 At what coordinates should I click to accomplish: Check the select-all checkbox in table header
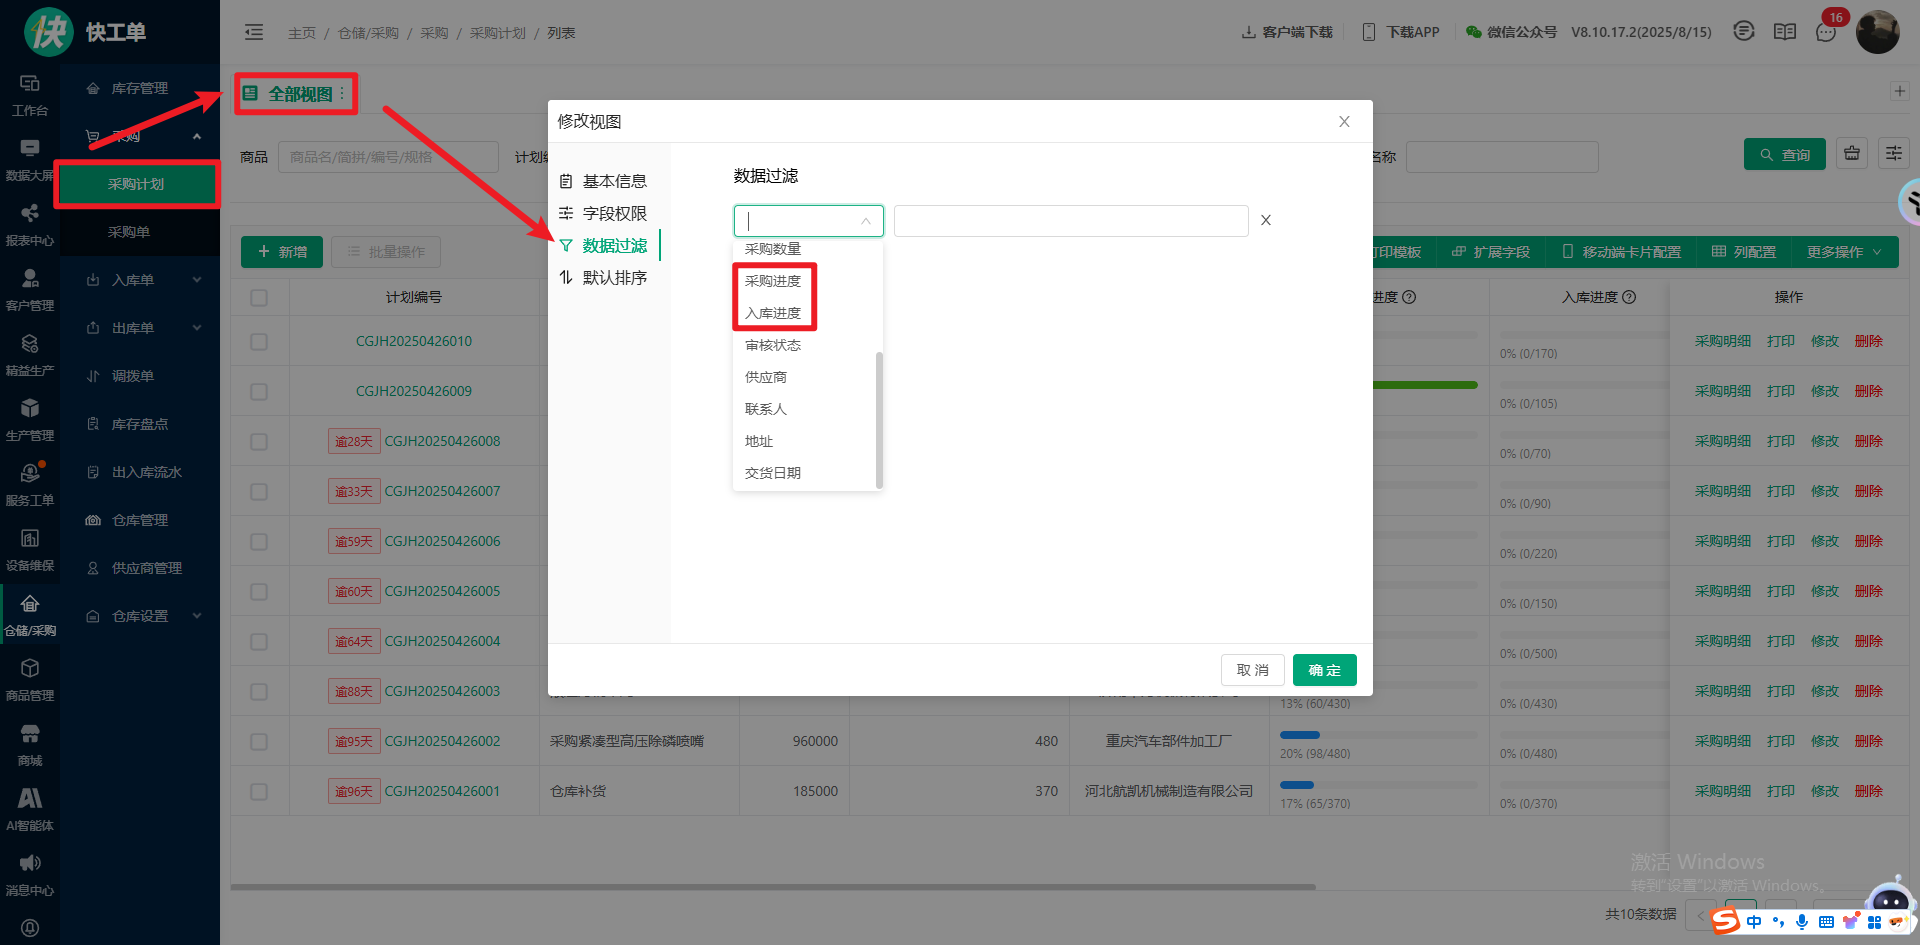259,297
